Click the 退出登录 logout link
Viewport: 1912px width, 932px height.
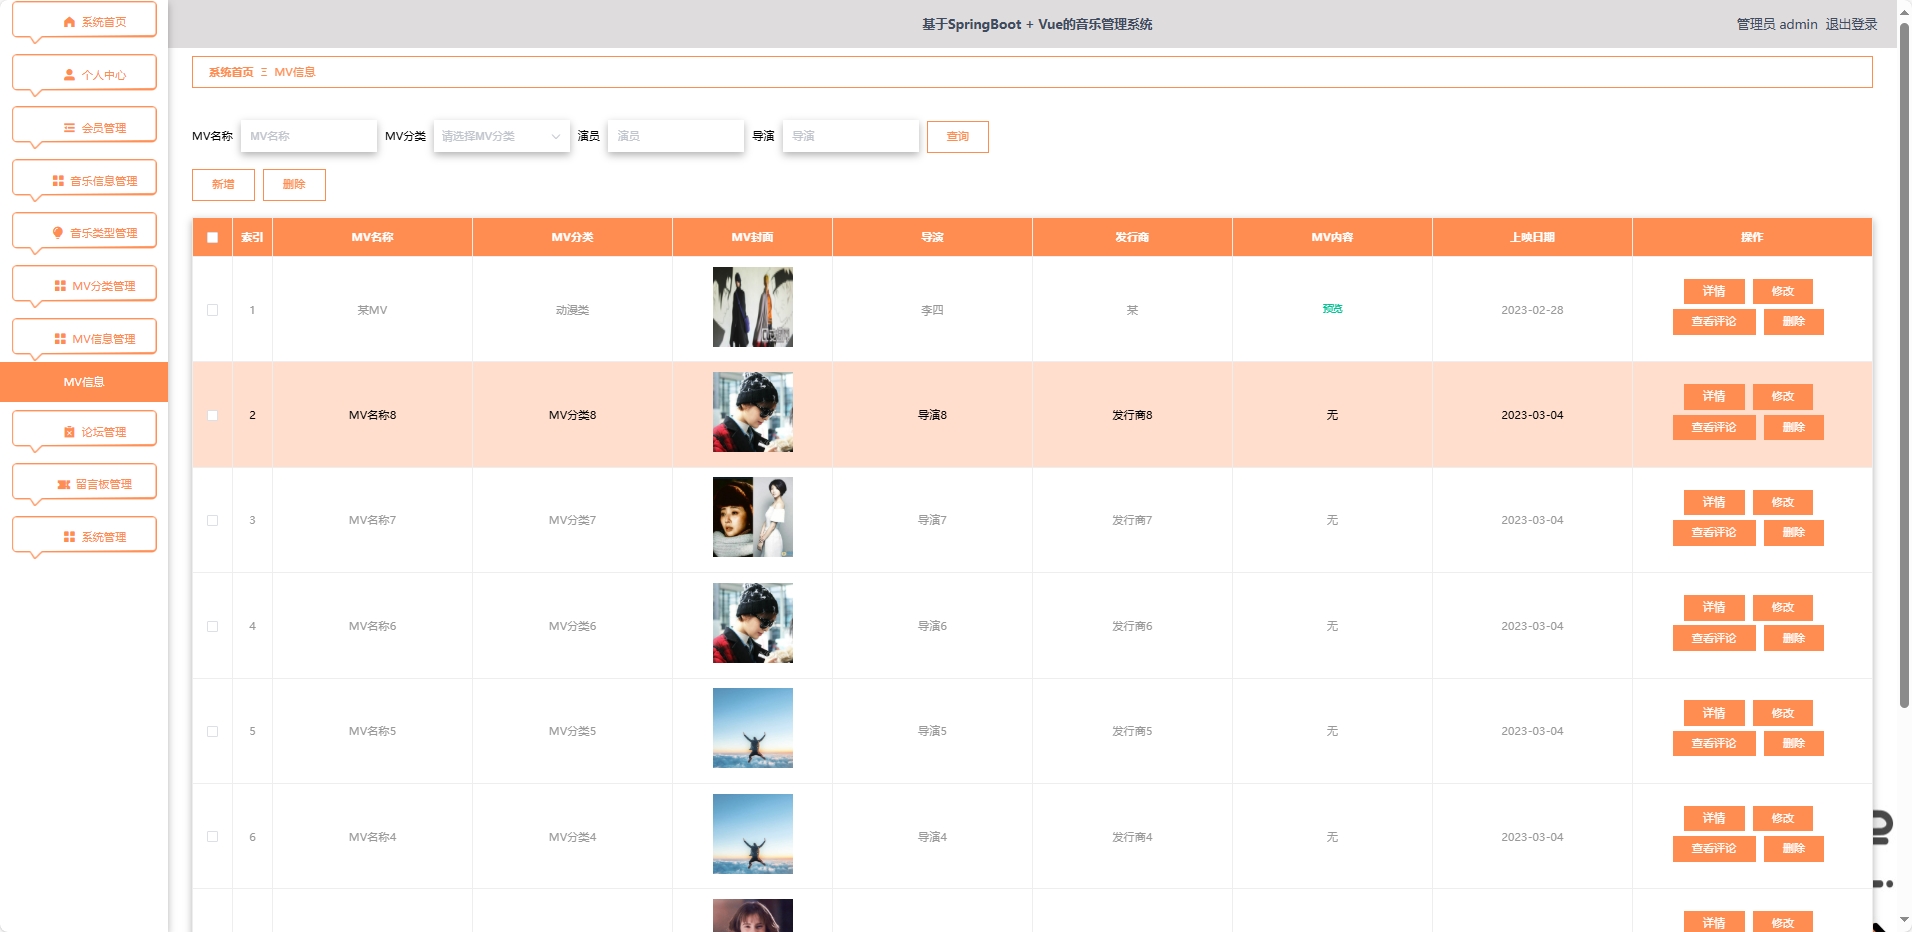pyautogui.click(x=1851, y=24)
